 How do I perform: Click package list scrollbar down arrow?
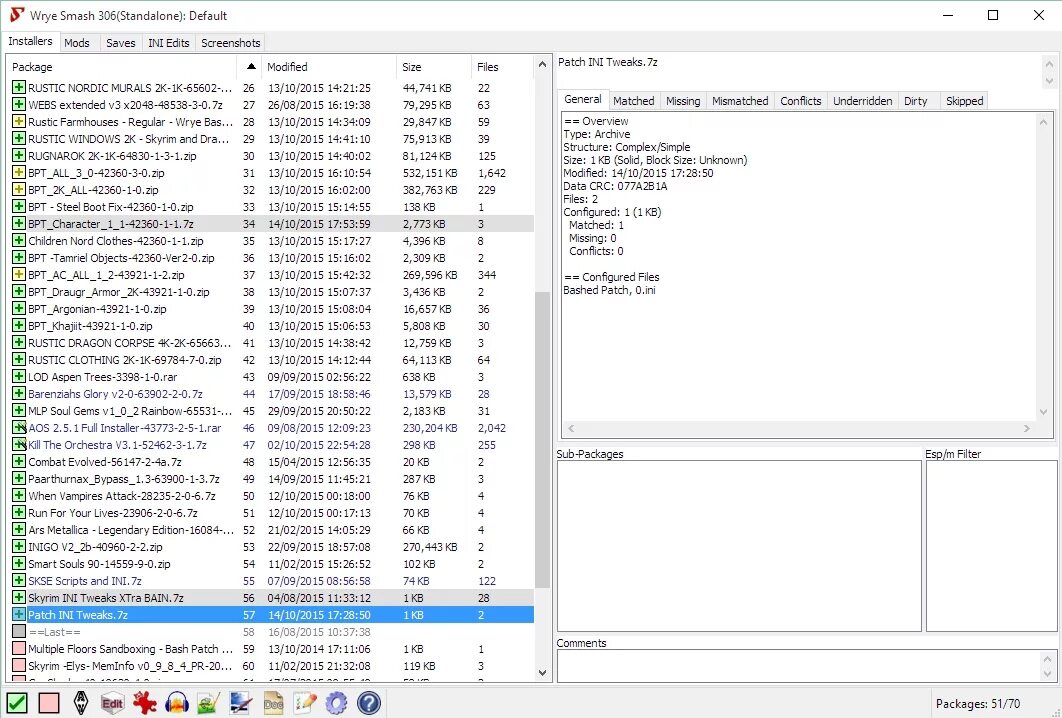542,673
